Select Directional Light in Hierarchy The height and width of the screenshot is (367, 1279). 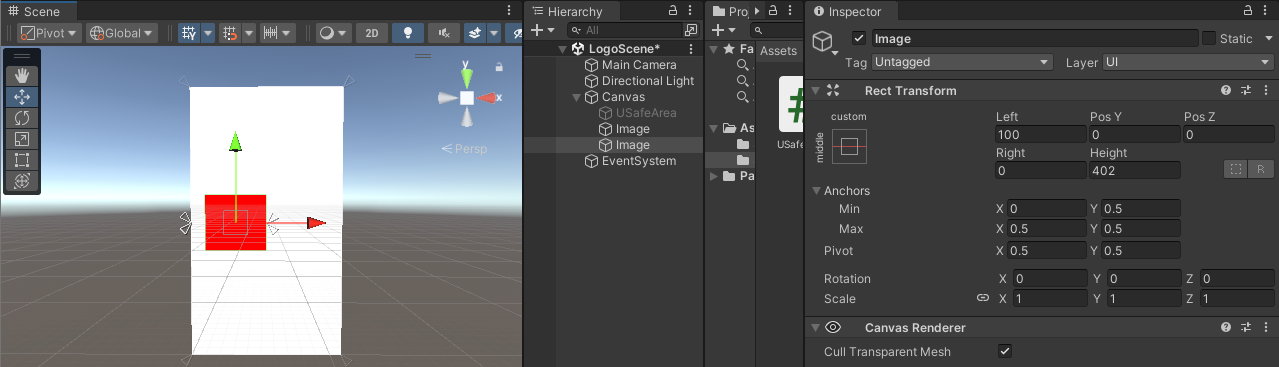tap(648, 81)
